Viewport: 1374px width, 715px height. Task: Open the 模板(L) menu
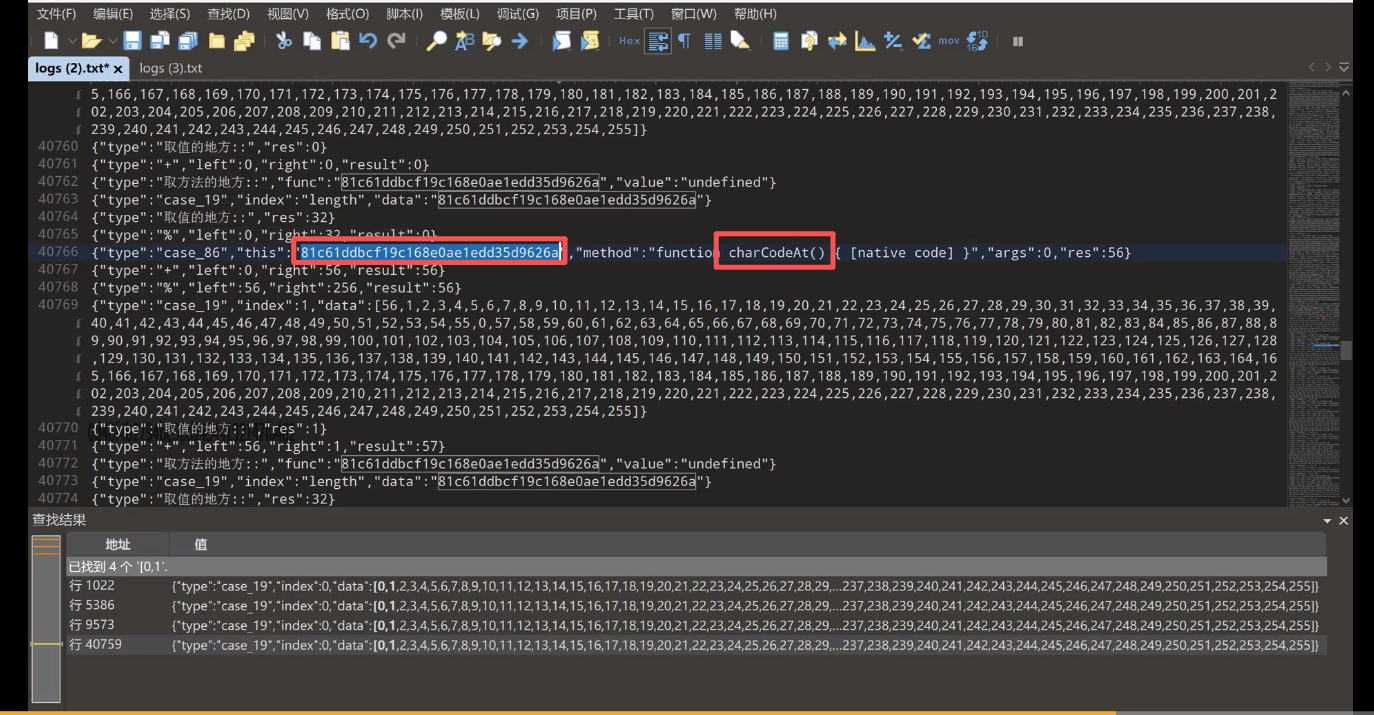click(x=460, y=14)
